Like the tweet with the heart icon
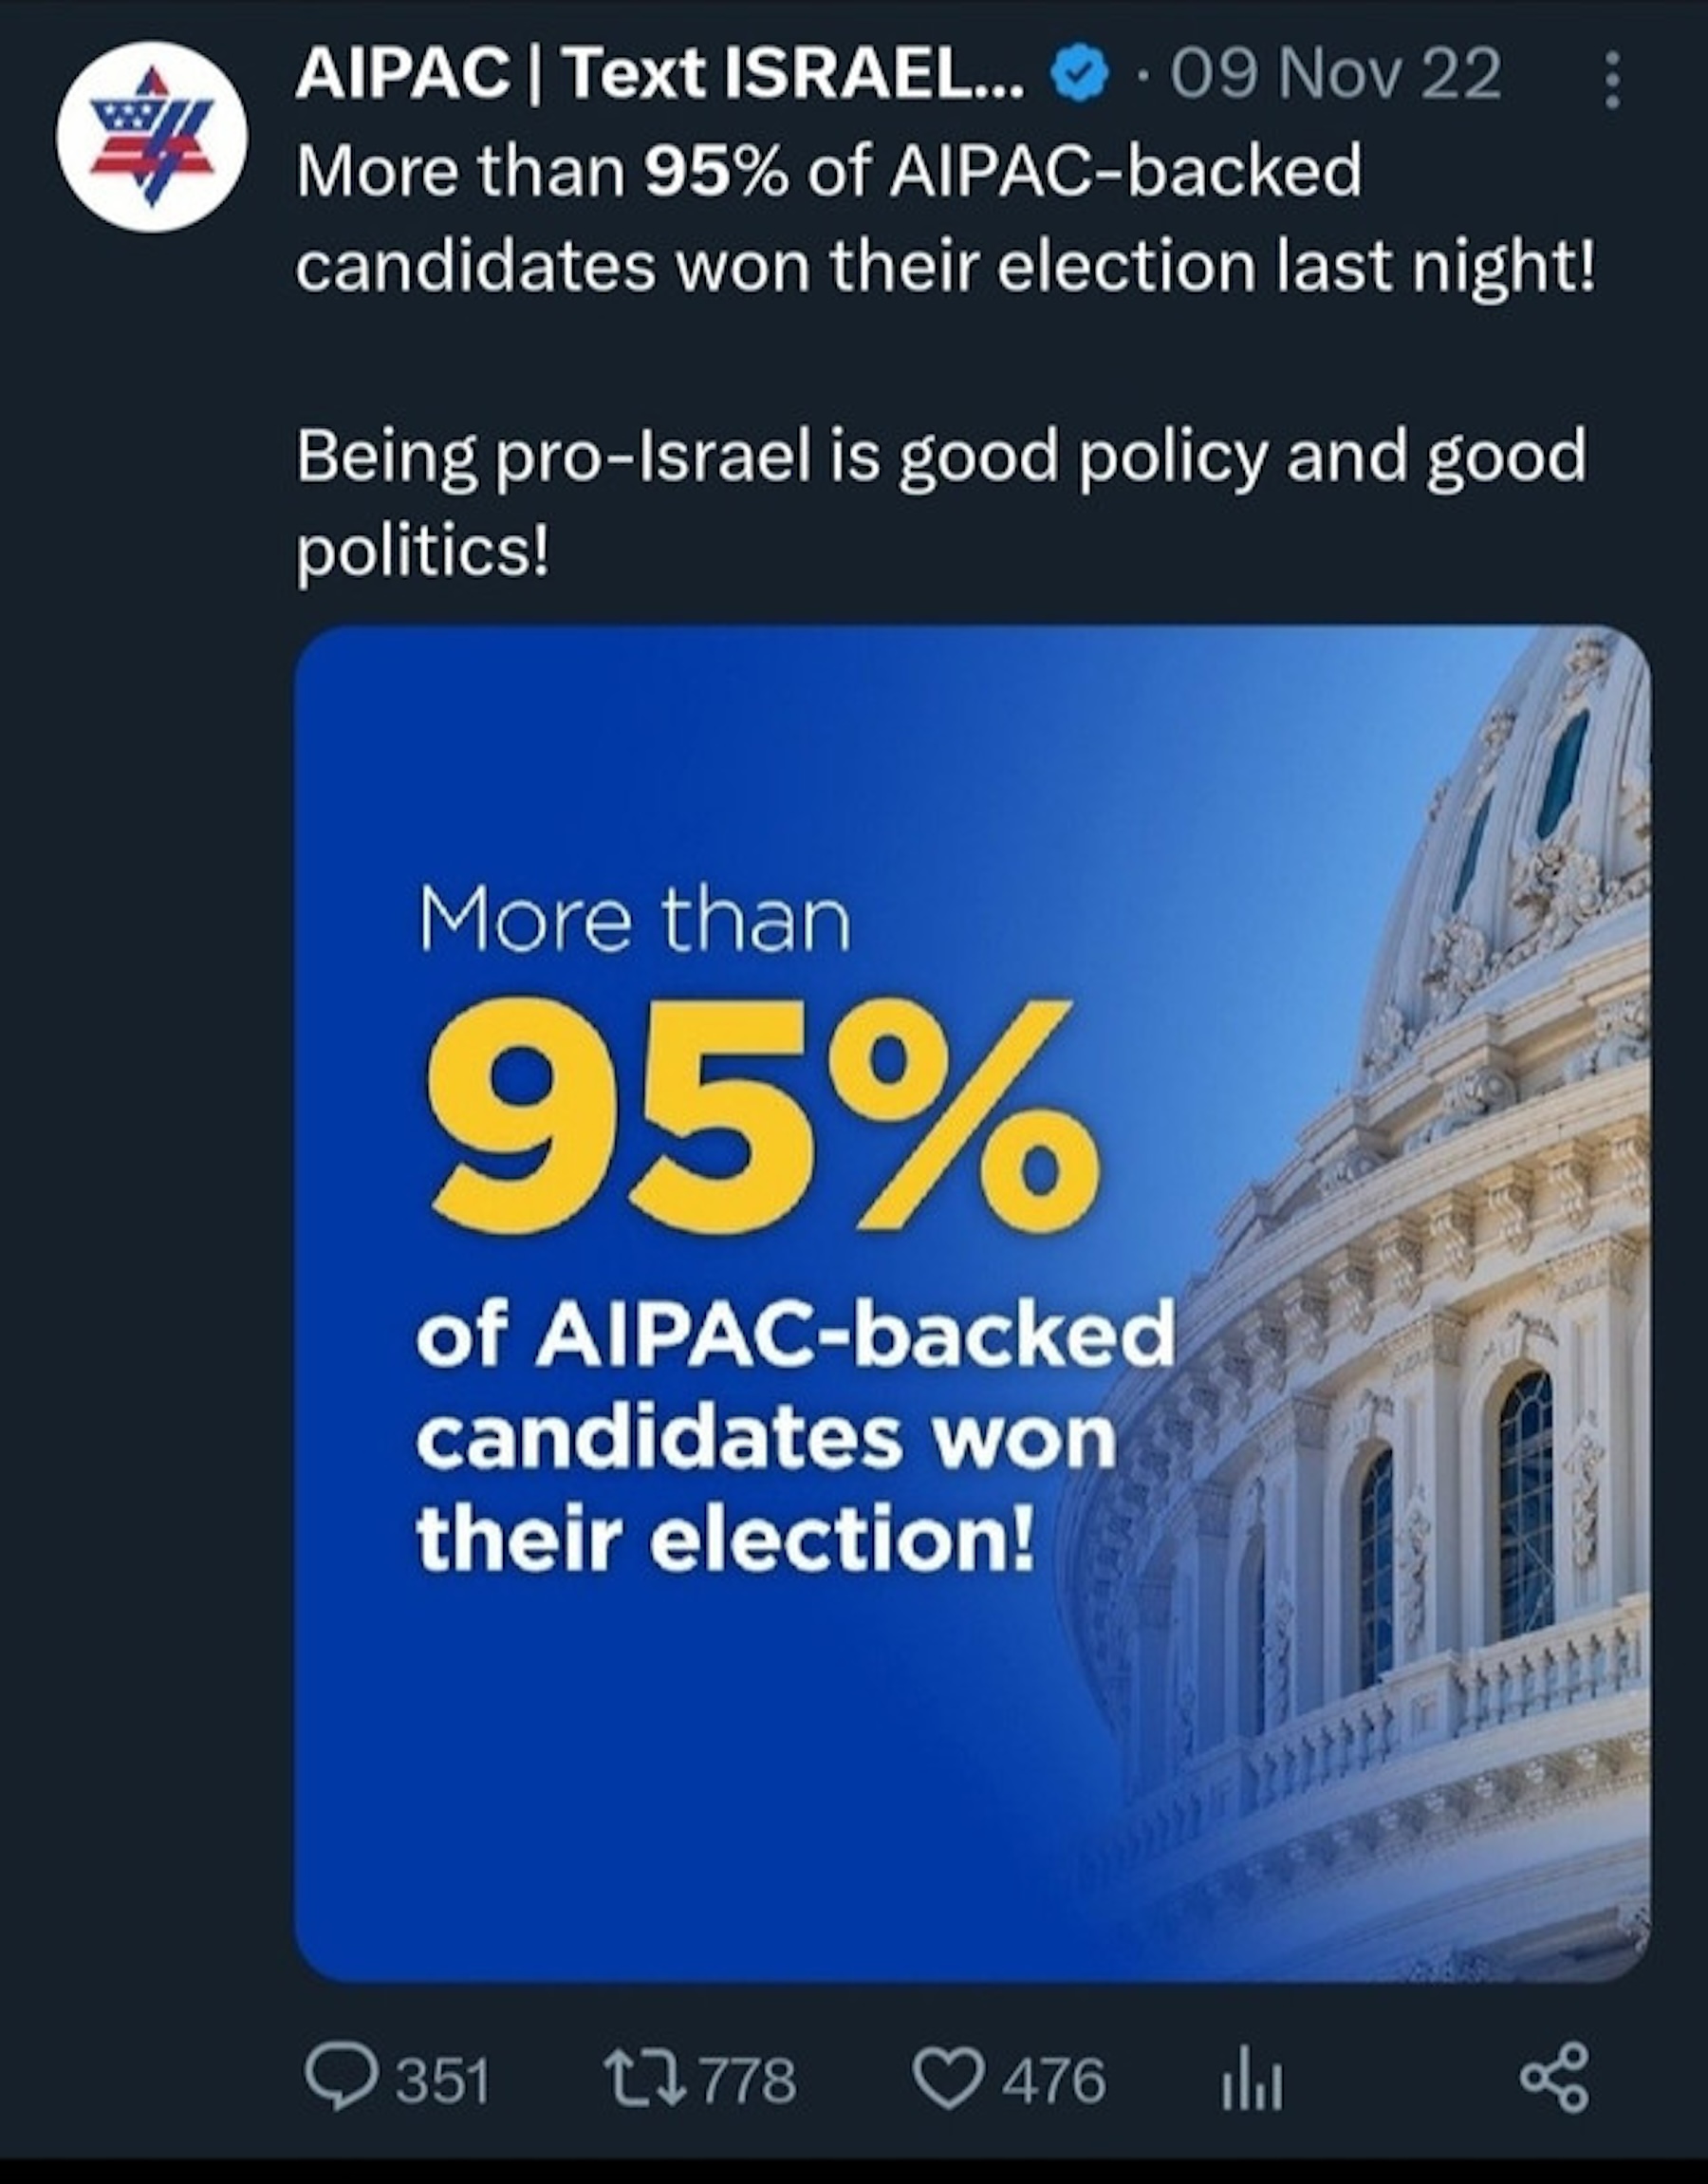1708x2184 pixels. [x=948, y=2080]
